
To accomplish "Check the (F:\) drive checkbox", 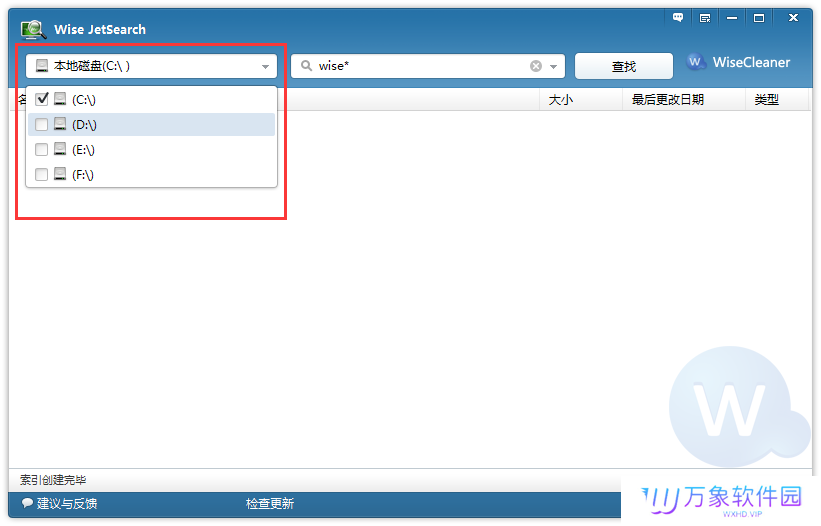I will click(x=41, y=174).
